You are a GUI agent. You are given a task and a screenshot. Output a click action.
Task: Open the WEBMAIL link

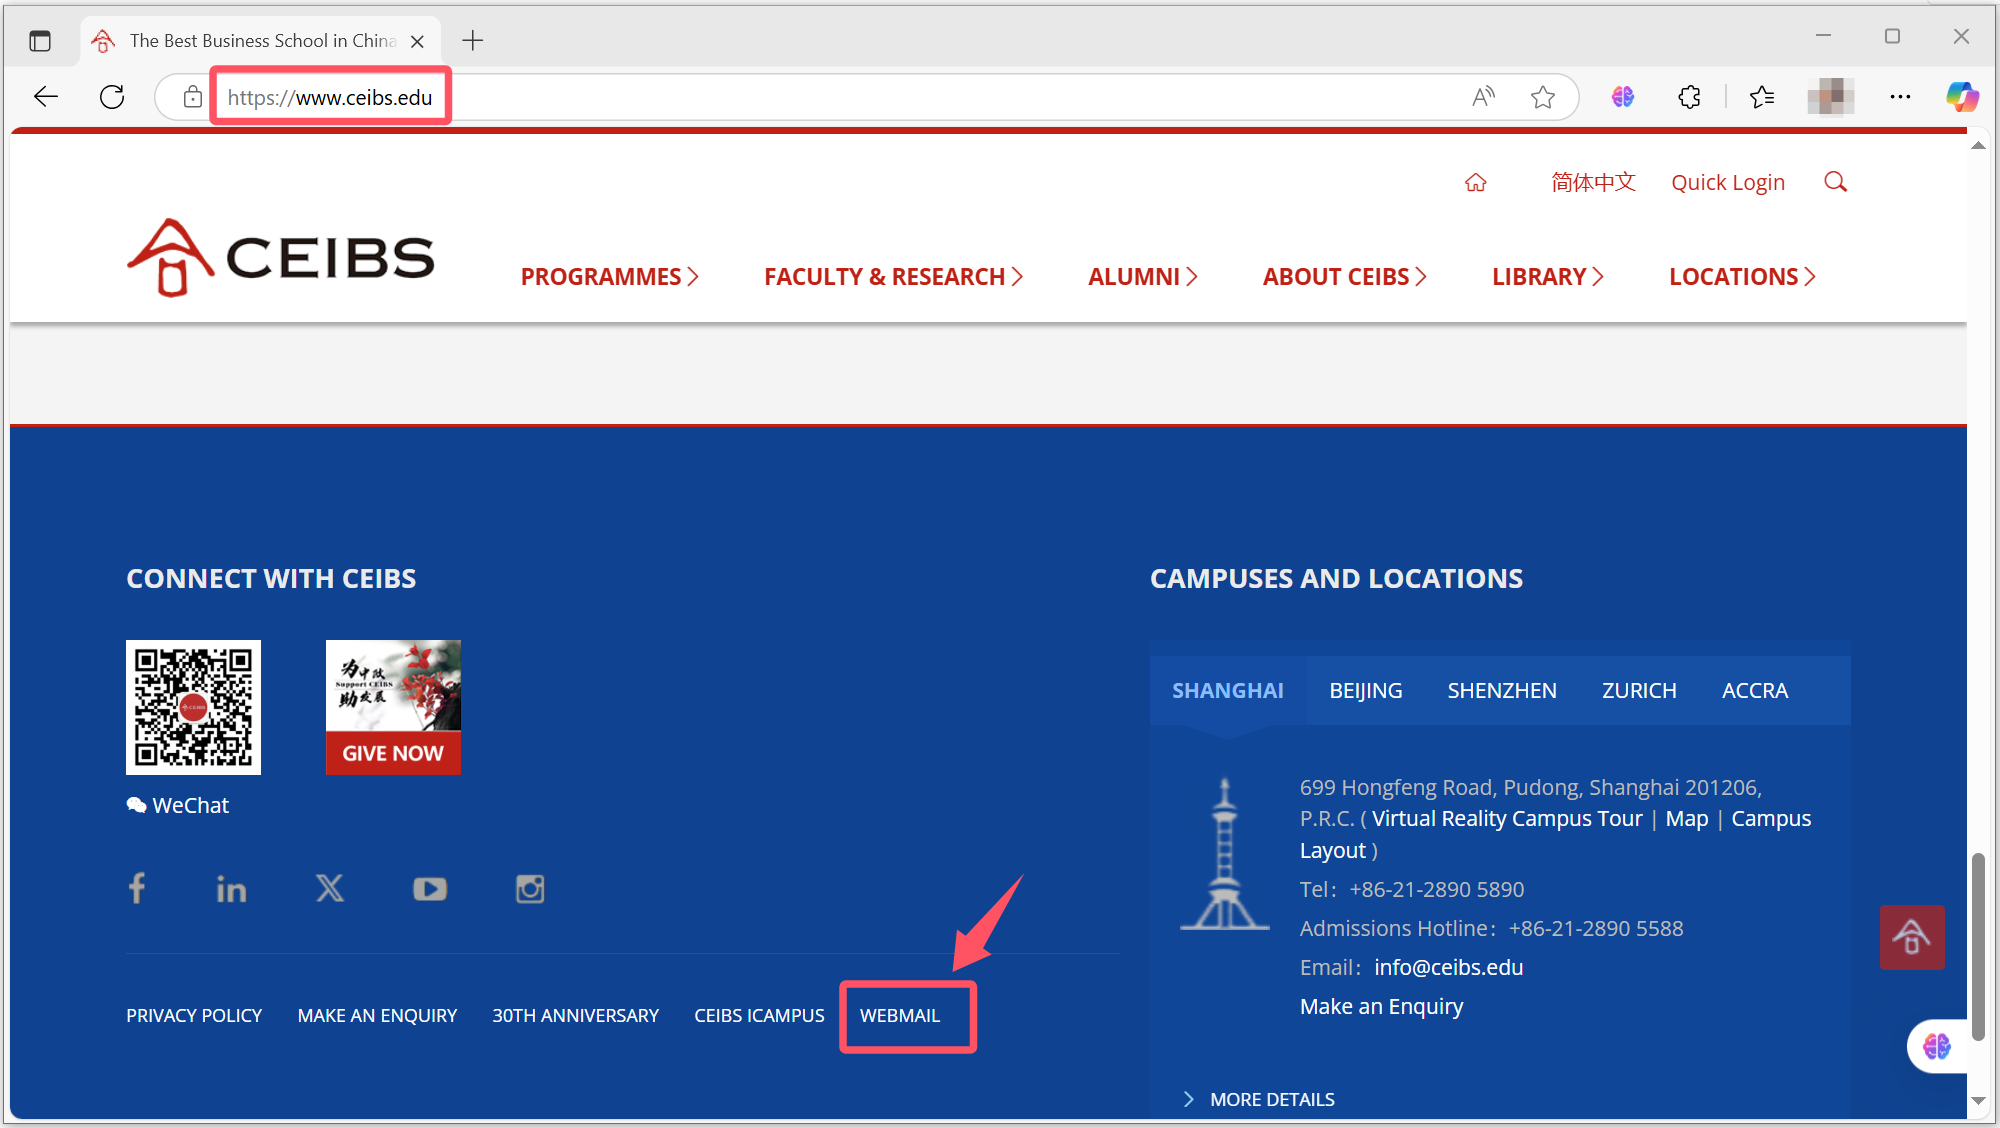900,1016
